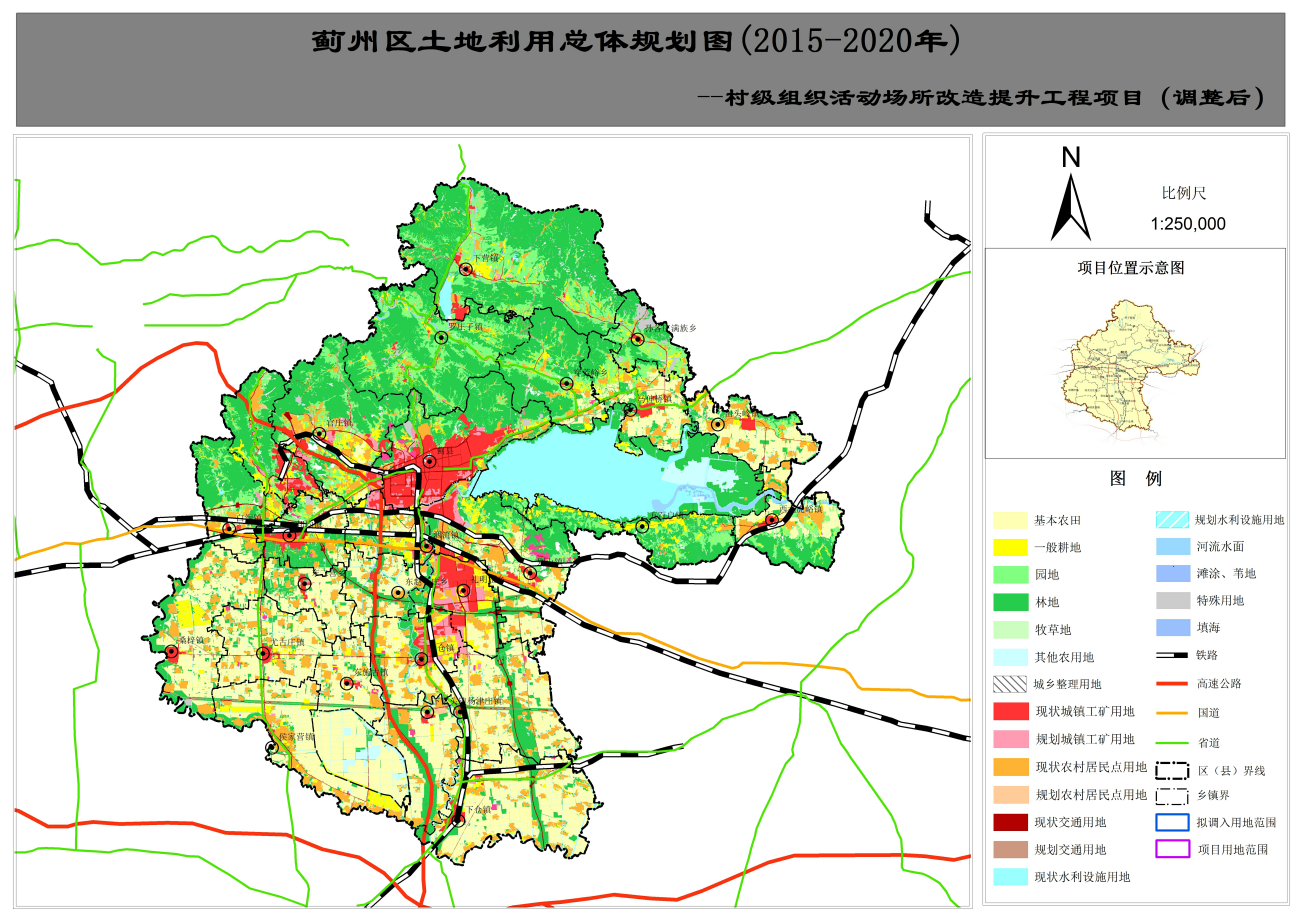Click the 下营镇 town marker
This screenshot has width=1299, height=918.
point(466,269)
